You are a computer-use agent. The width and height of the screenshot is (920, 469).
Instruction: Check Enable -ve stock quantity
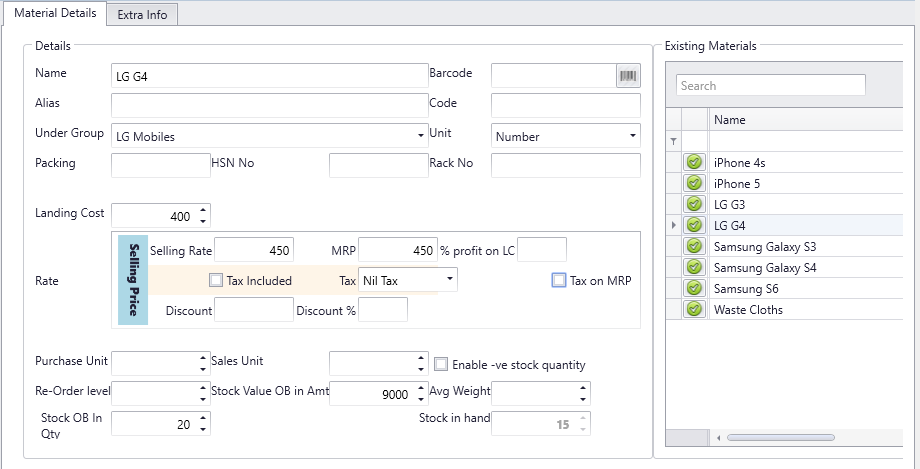coord(440,365)
